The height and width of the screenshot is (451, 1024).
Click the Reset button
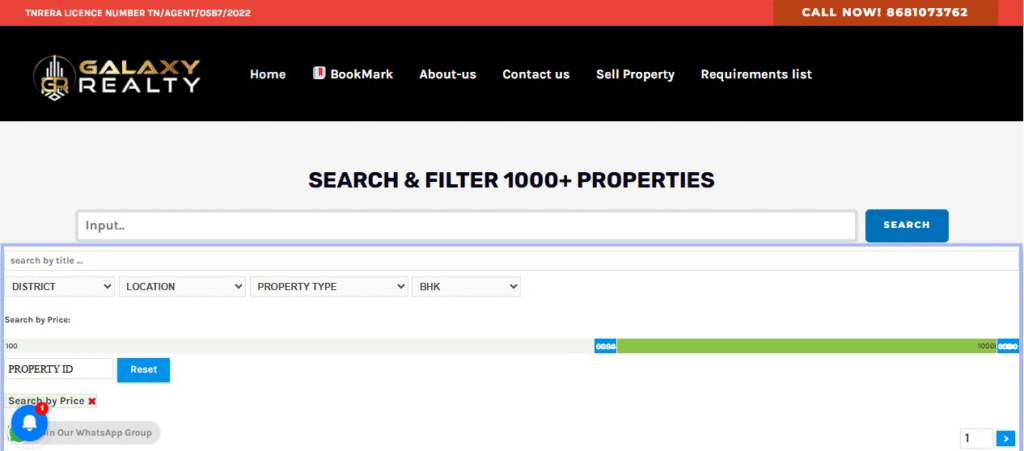pos(144,369)
